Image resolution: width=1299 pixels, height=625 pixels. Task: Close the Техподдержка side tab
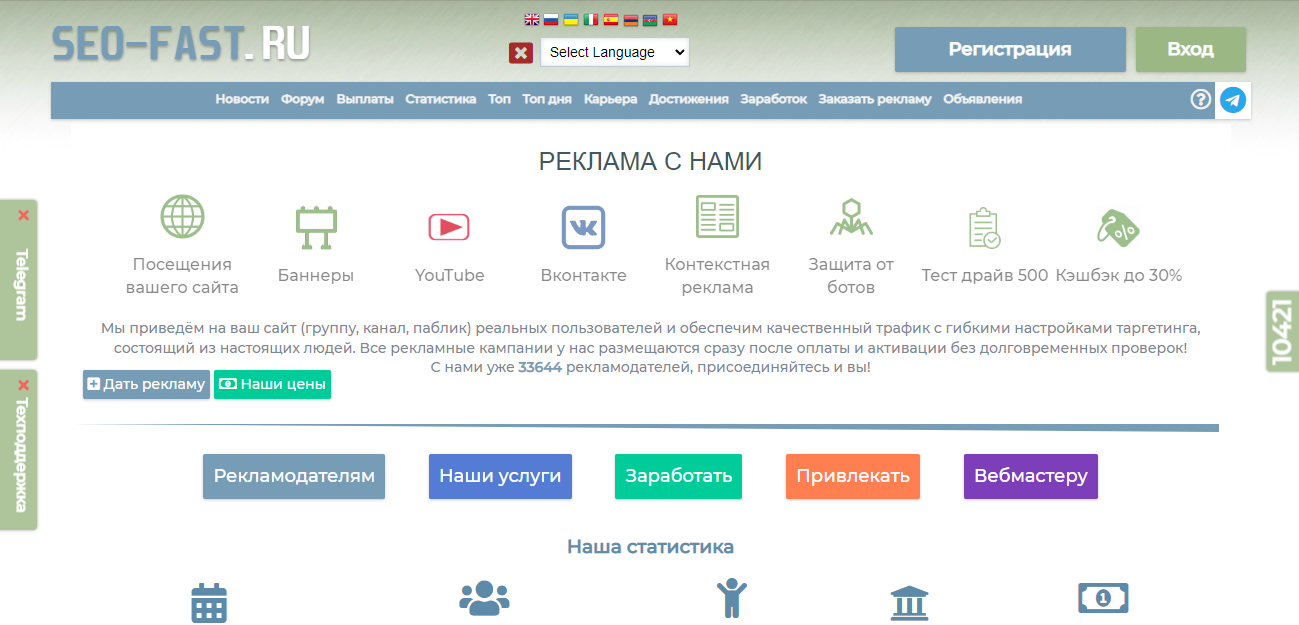pyautogui.click(x=23, y=385)
